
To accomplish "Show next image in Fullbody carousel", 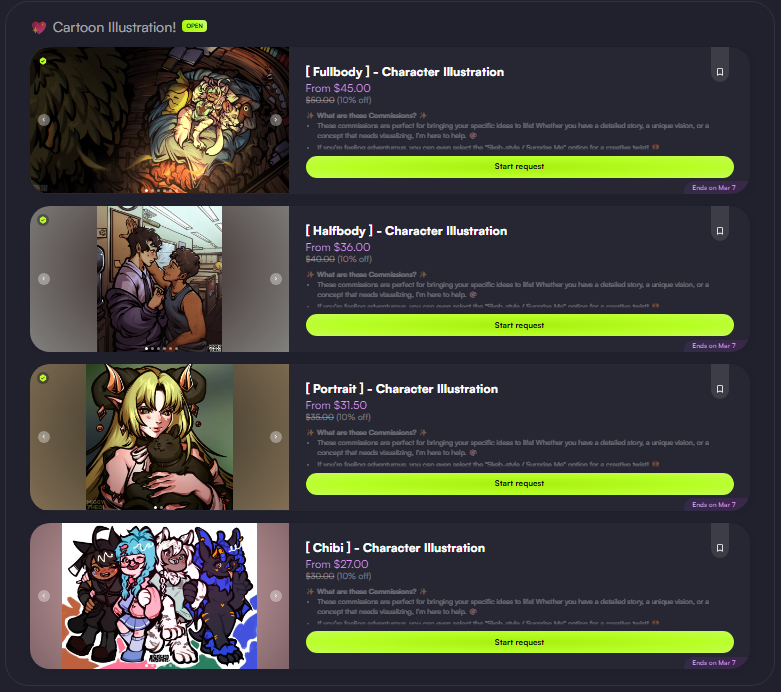I will (276, 120).
